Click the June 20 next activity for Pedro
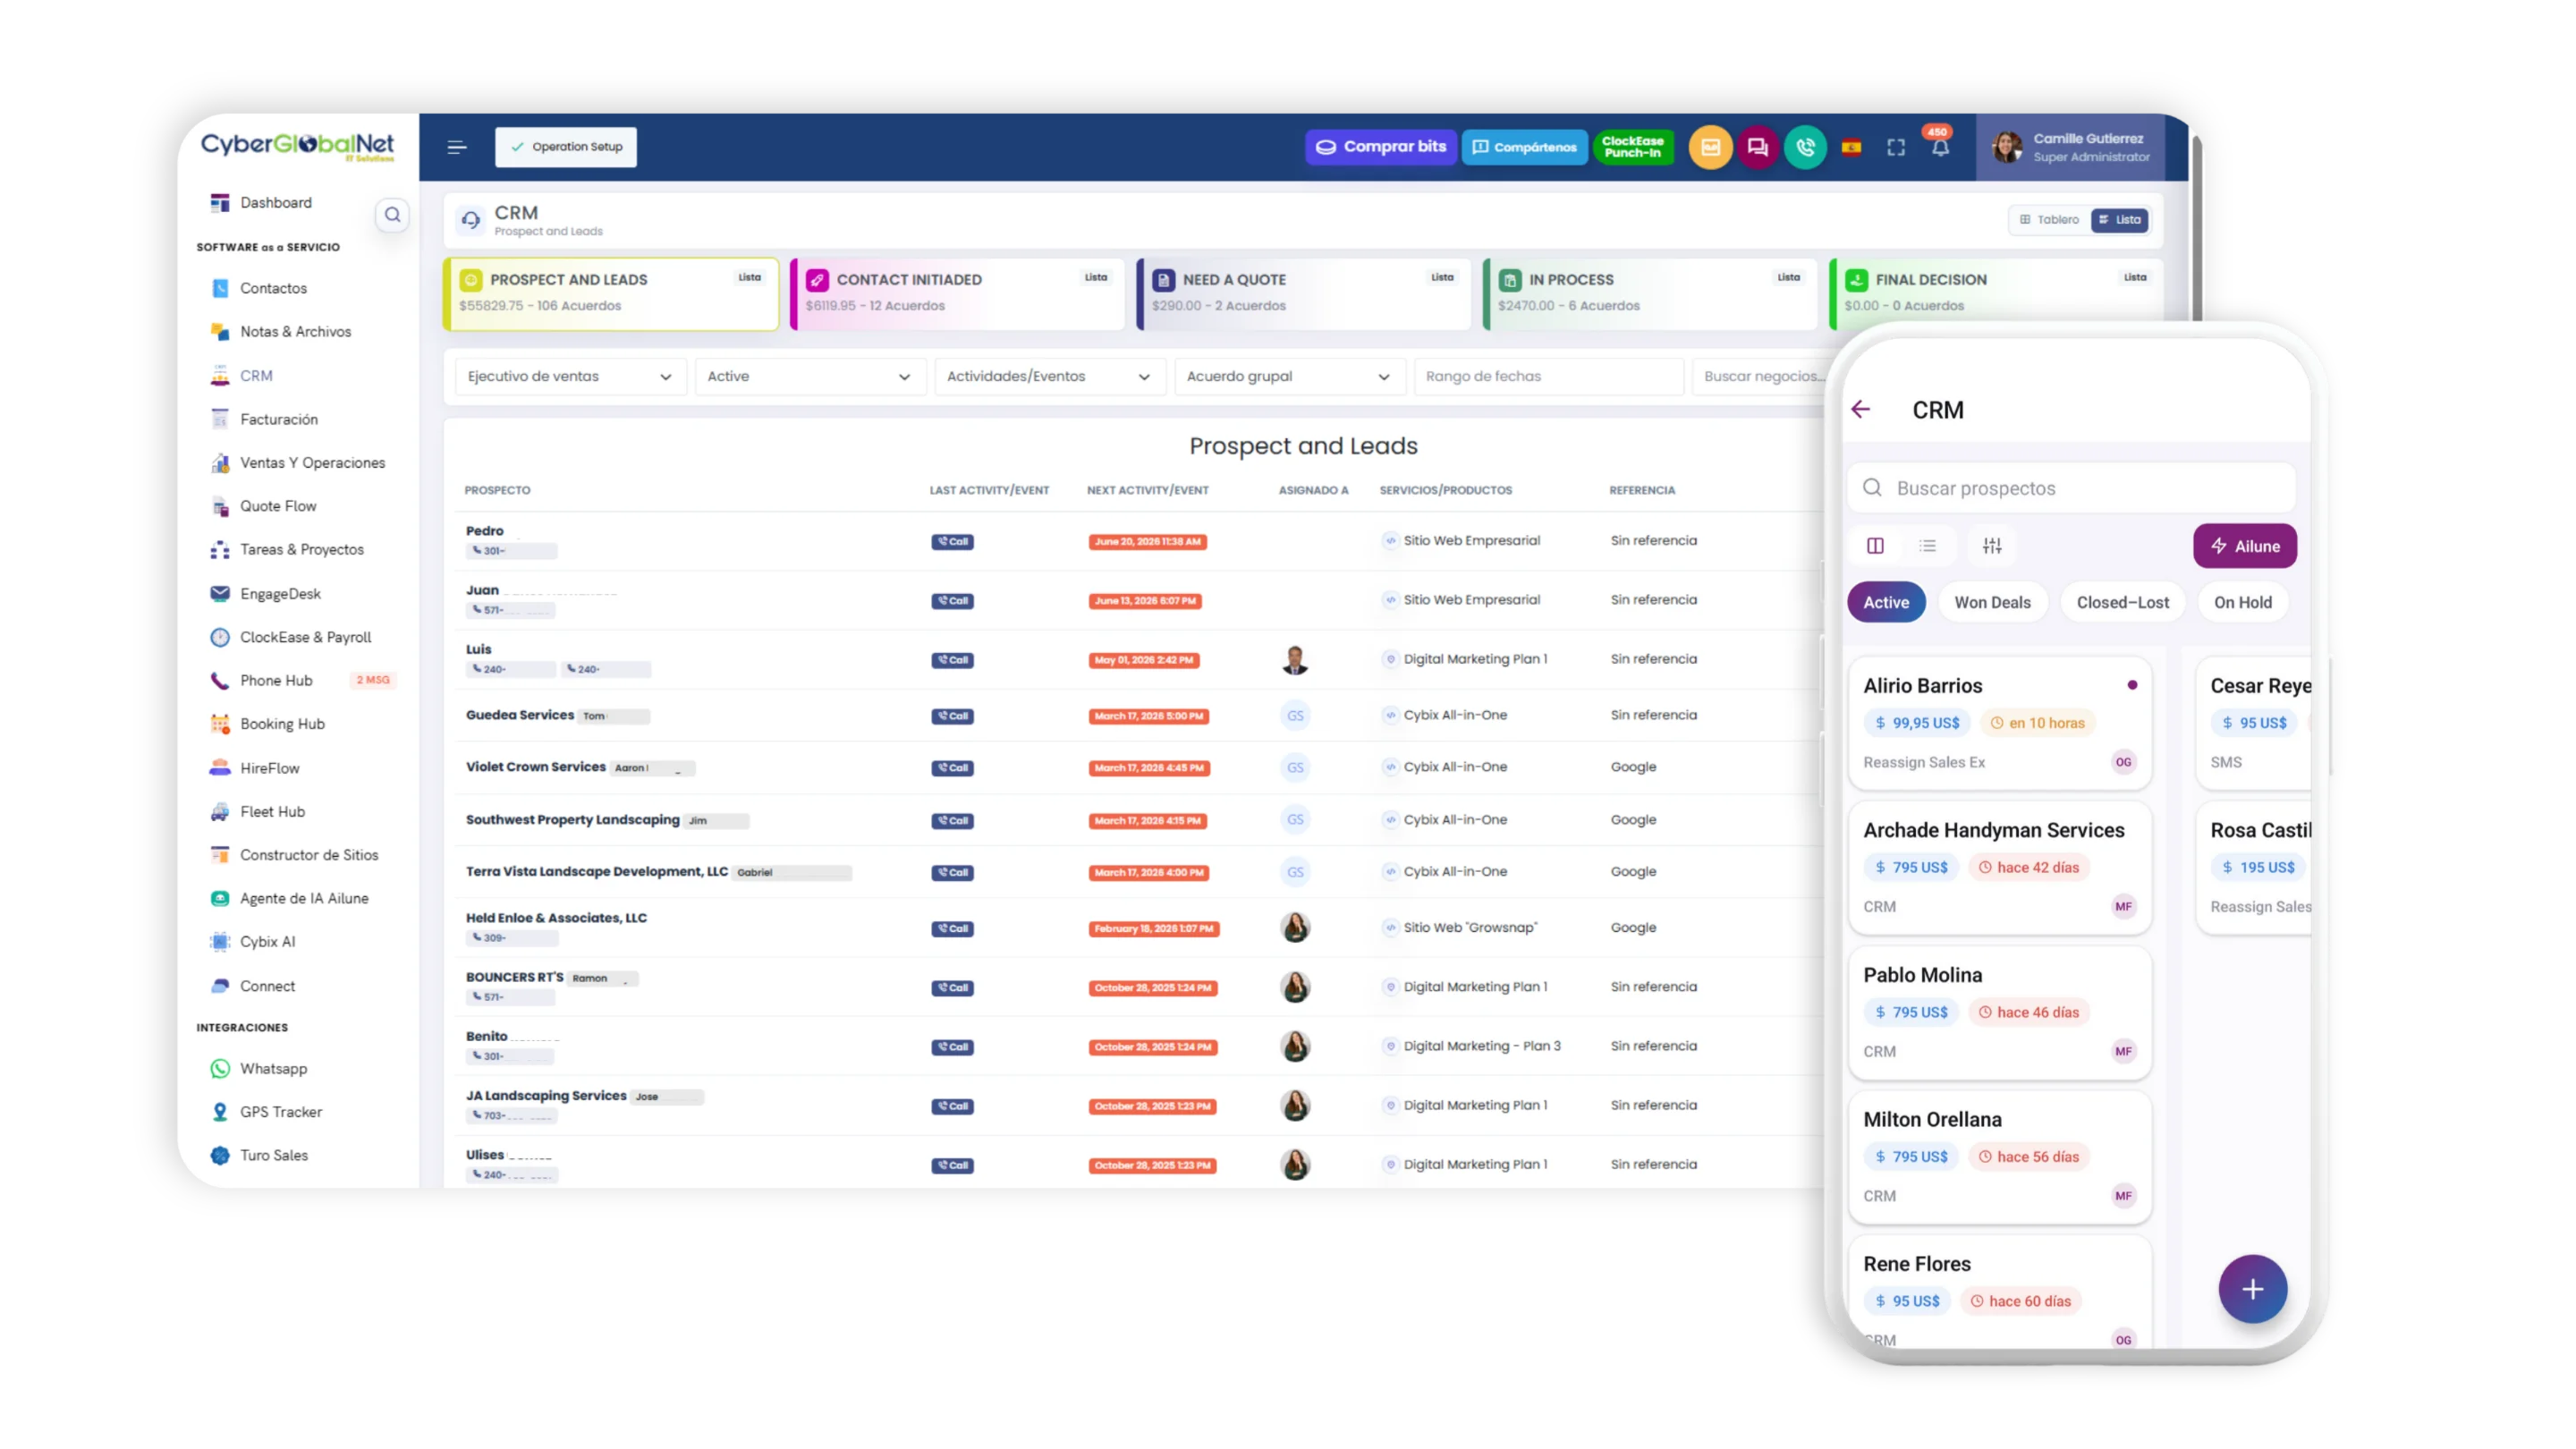The image size is (2576, 1449). [x=1147, y=541]
